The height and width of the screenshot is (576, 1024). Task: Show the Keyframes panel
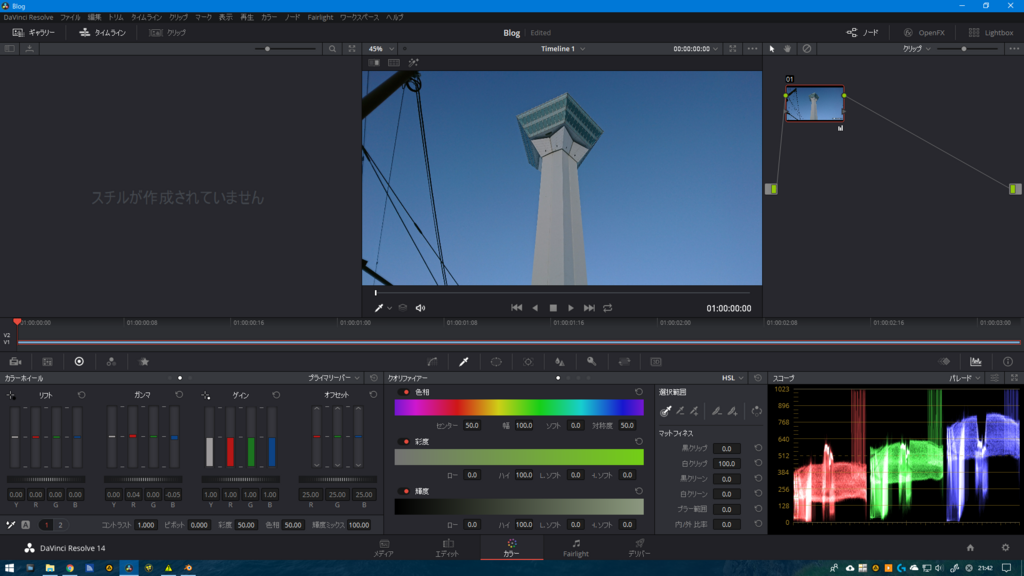pos(944,362)
